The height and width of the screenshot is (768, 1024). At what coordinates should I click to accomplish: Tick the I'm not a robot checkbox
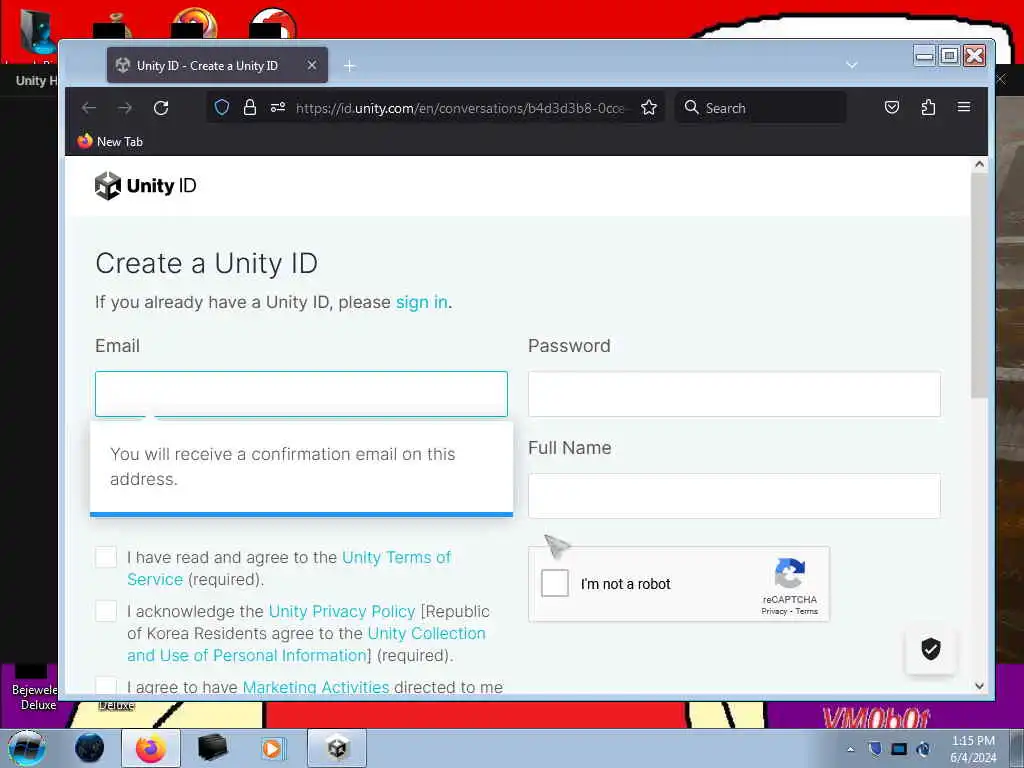click(555, 583)
